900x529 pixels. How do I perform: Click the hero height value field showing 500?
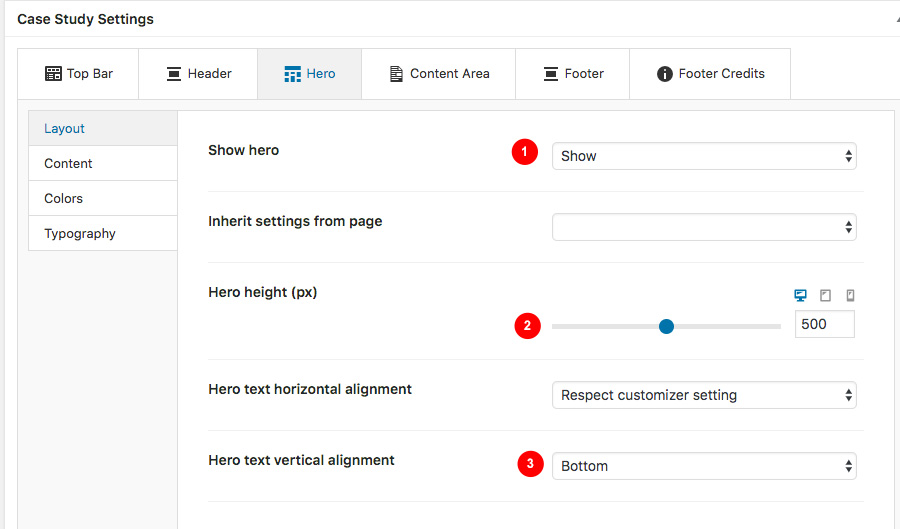(825, 324)
